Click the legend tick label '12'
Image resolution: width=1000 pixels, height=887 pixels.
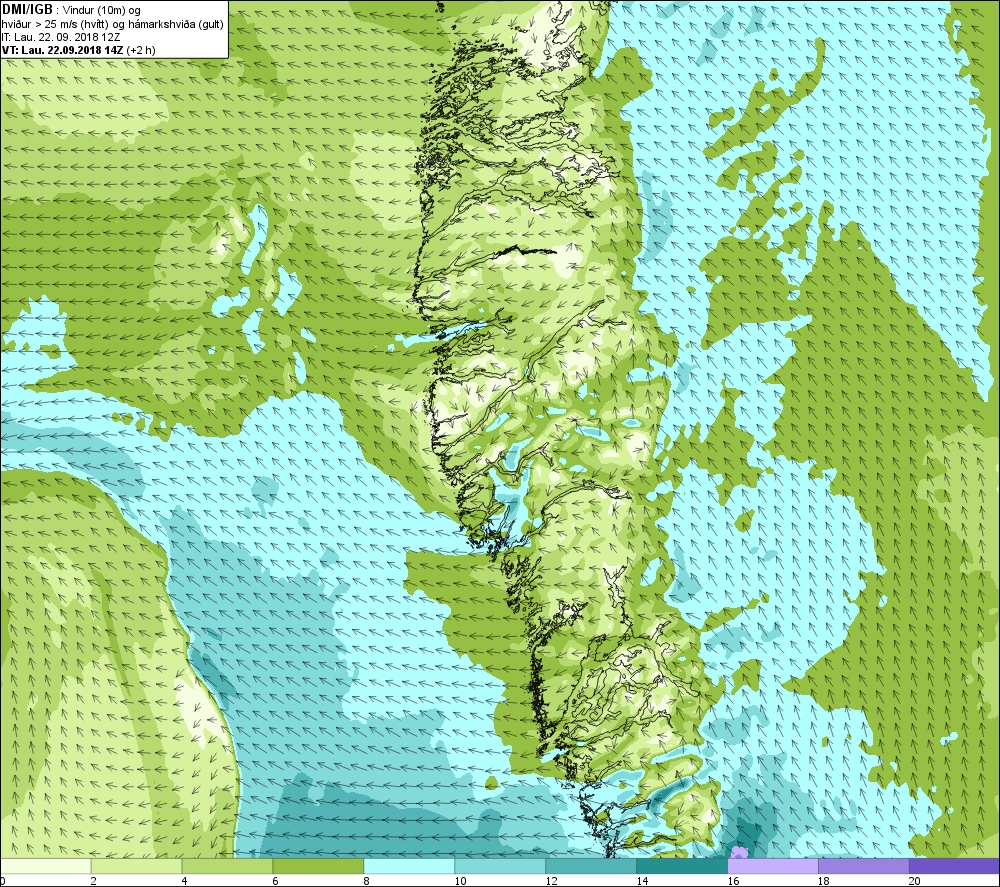(x=551, y=881)
